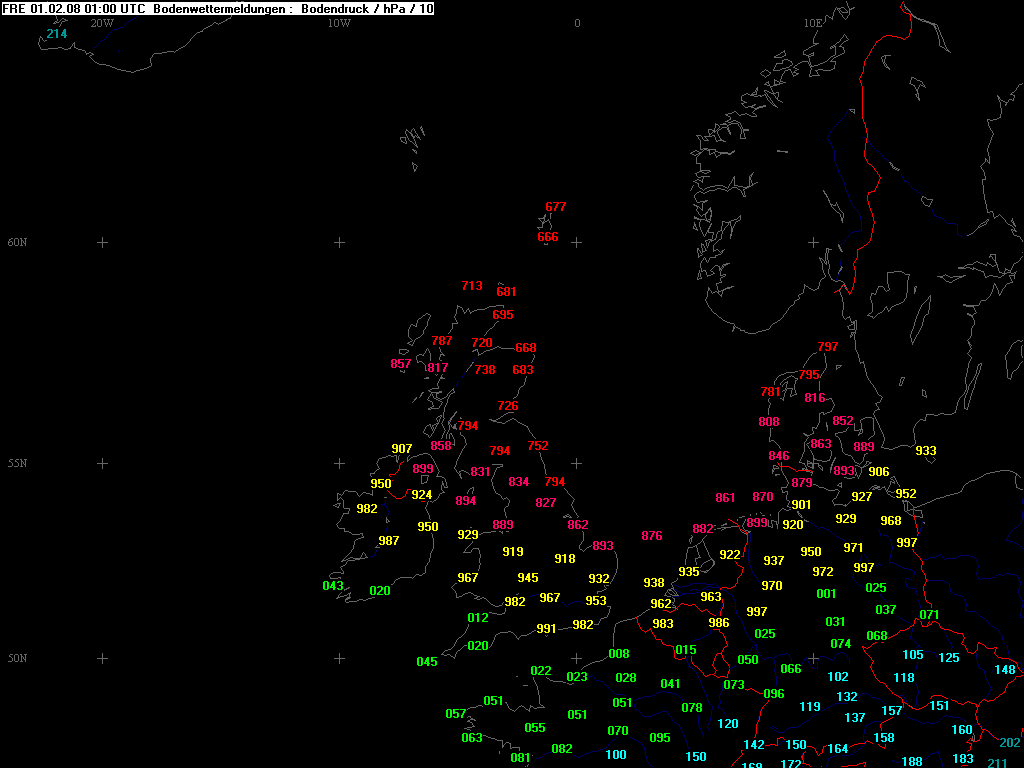Select the red 797 station value
This screenshot has width=1024, height=768.
coord(828,347)
